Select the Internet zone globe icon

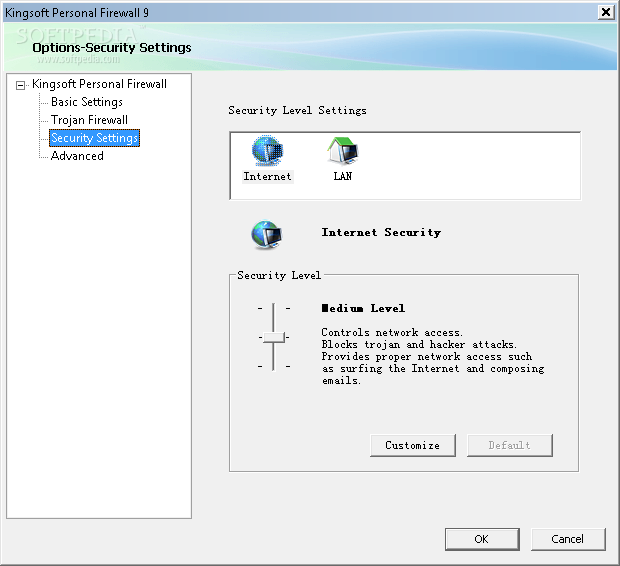pos(267,151)
